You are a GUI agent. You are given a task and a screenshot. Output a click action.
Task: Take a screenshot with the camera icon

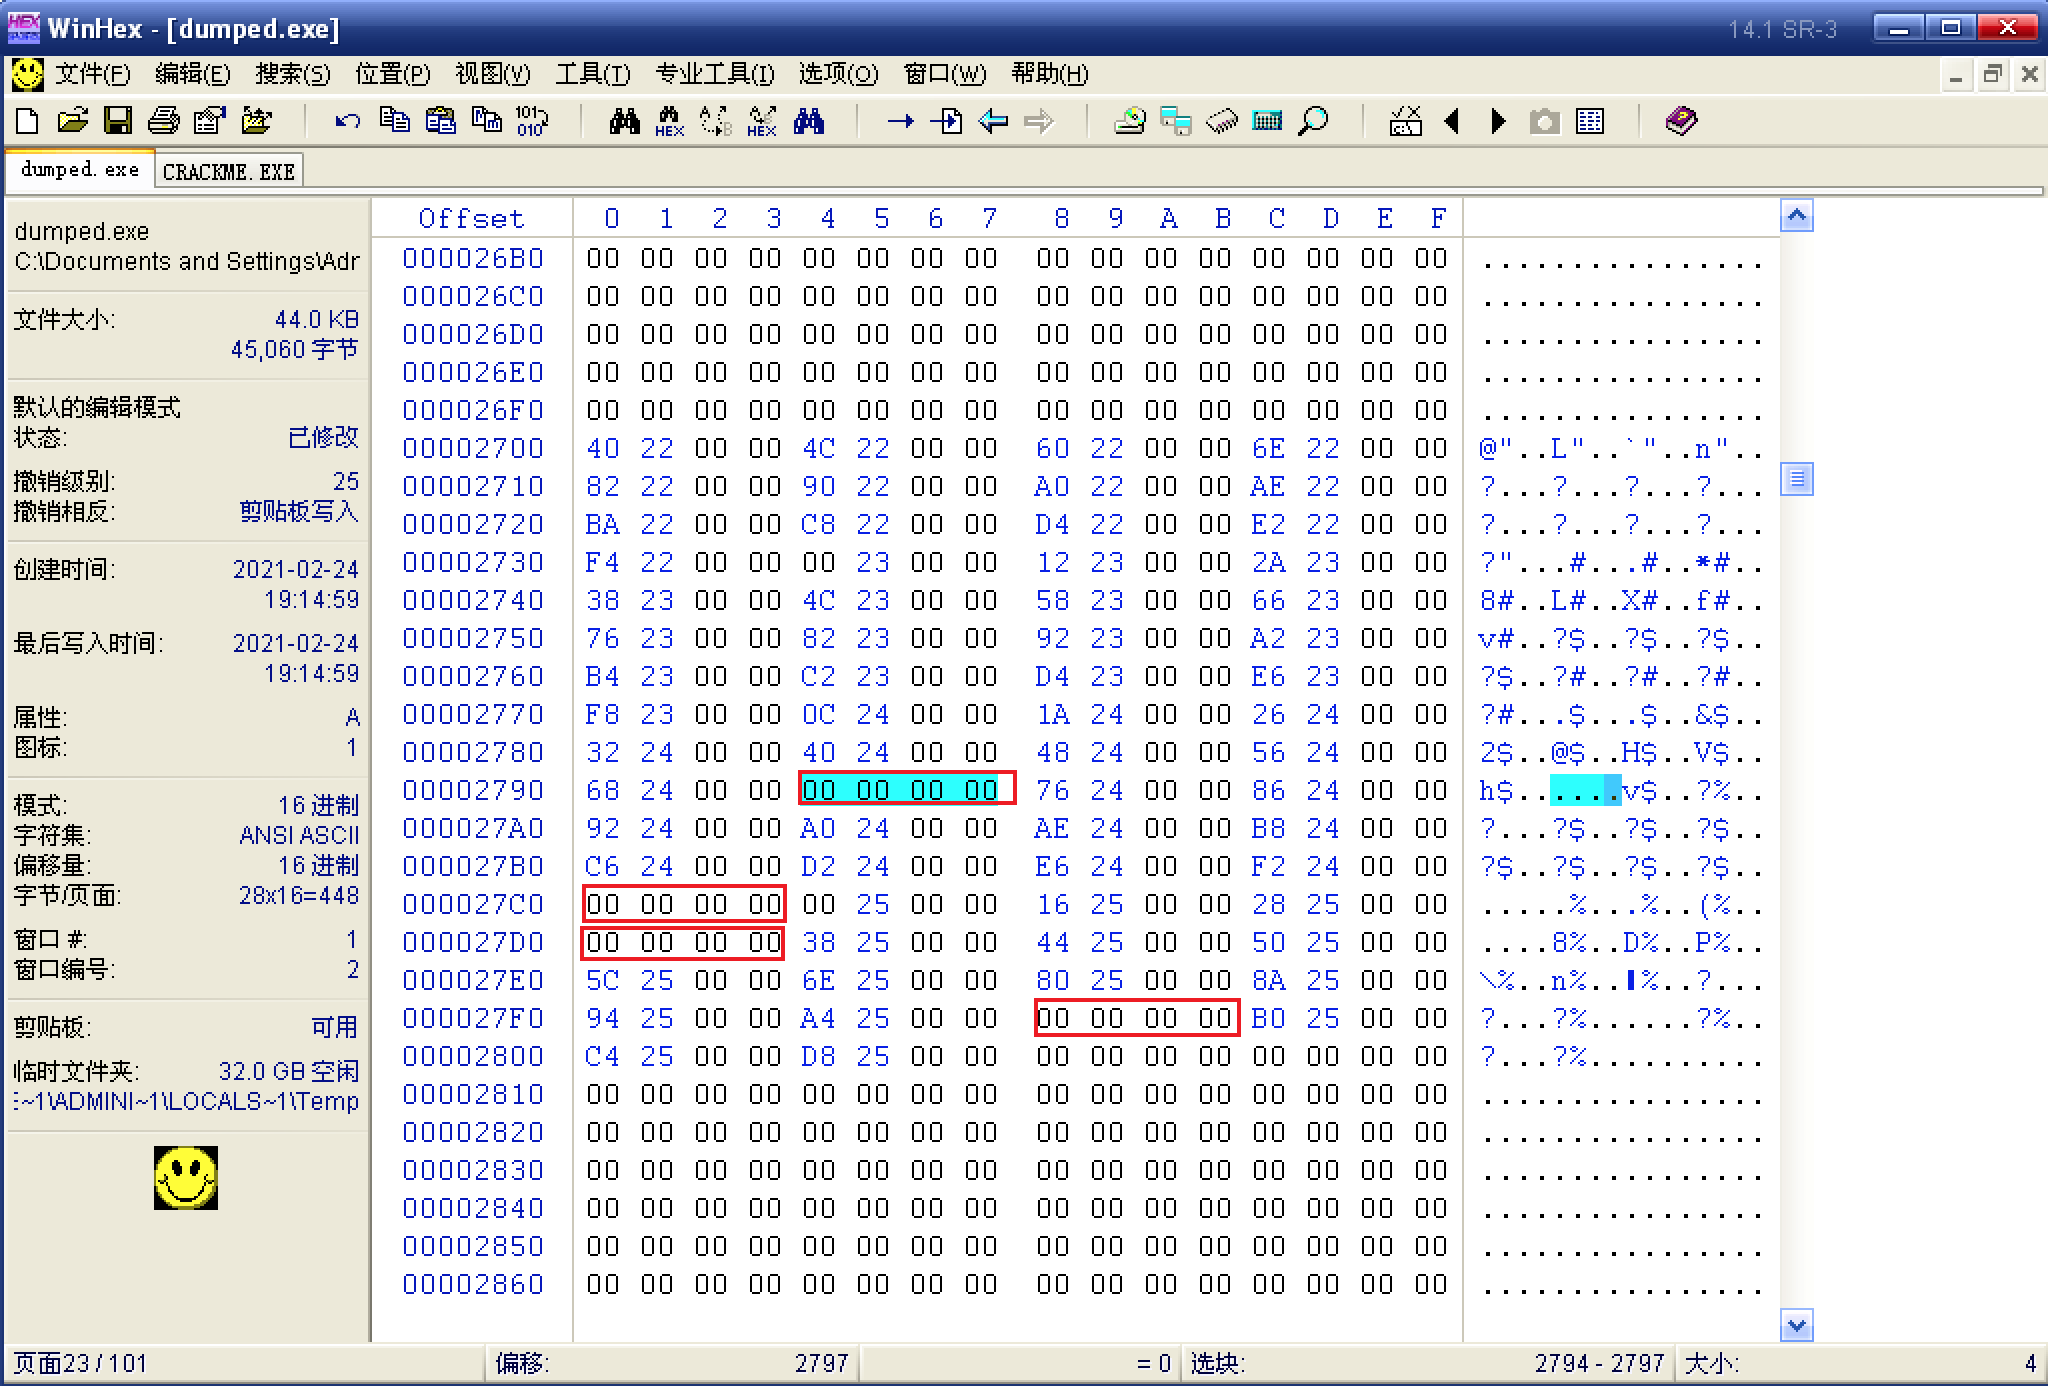click(1545, 120)
